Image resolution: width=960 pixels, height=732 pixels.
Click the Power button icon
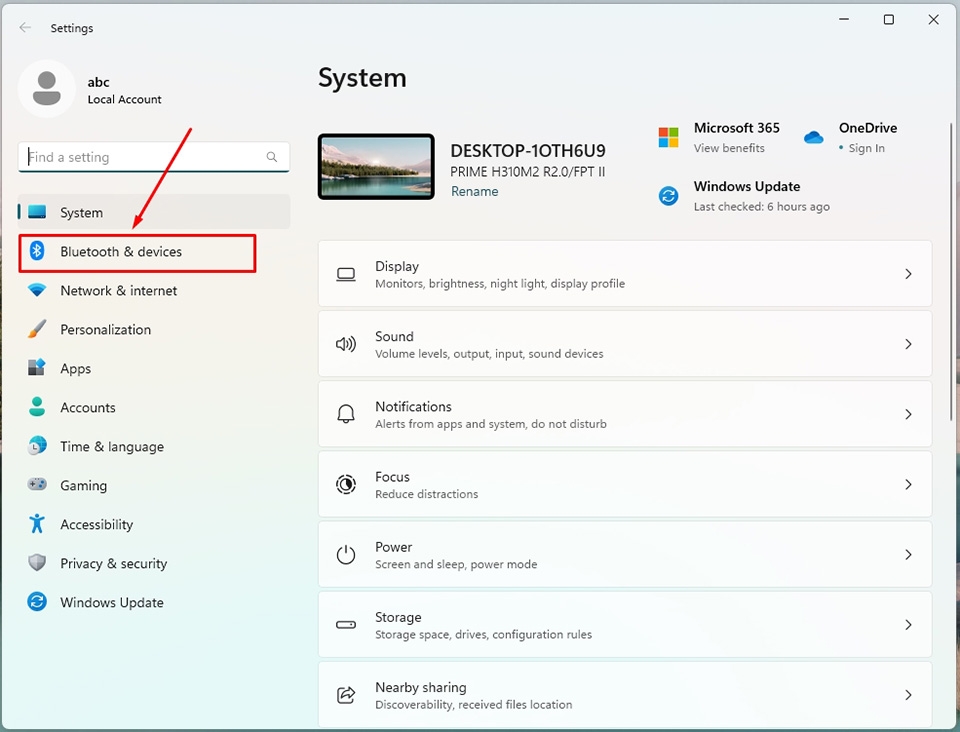tap(346, 555)
